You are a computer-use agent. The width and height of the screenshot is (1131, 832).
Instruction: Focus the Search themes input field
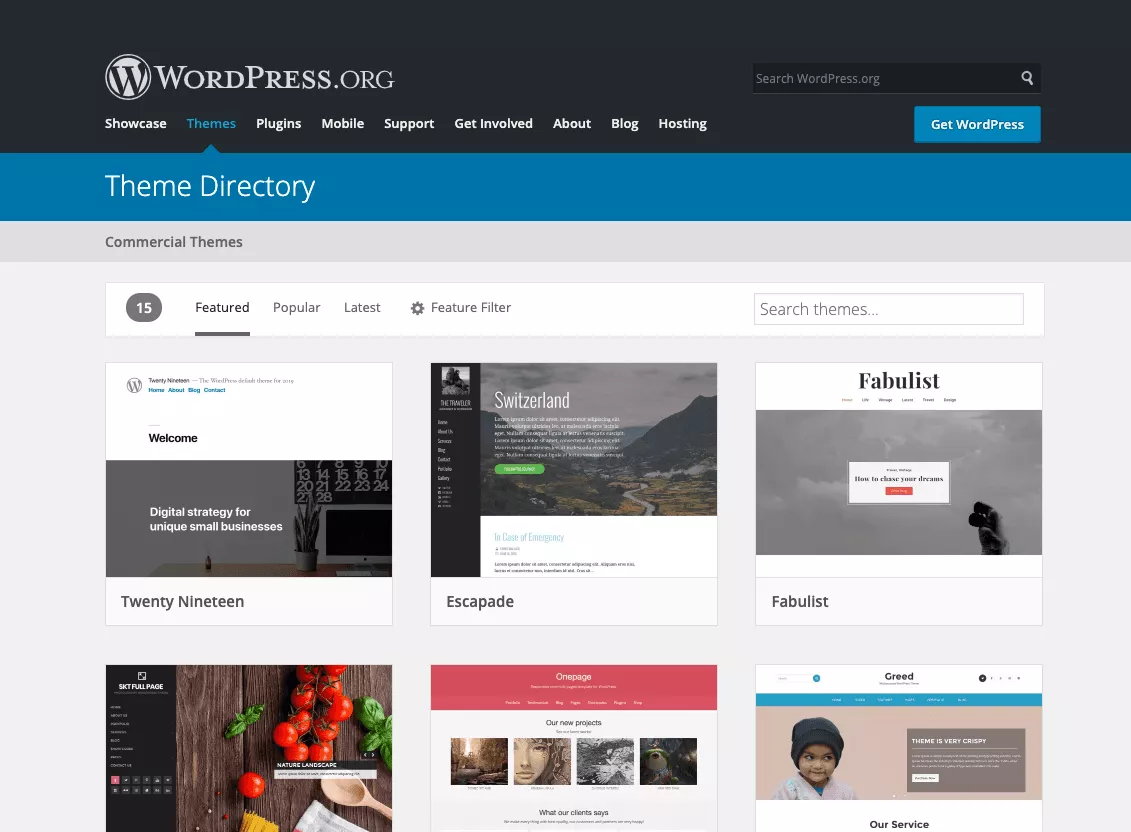tap(889, 309)
